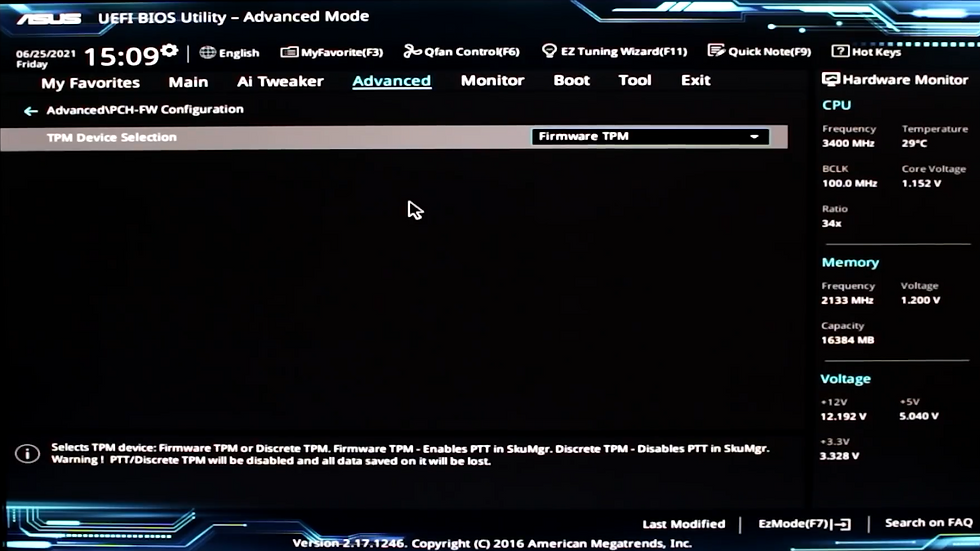This screenshot has width=980, height=551.
Task: Click the Voltage heading in Hardware Monitor
Action: coord(845,379)
